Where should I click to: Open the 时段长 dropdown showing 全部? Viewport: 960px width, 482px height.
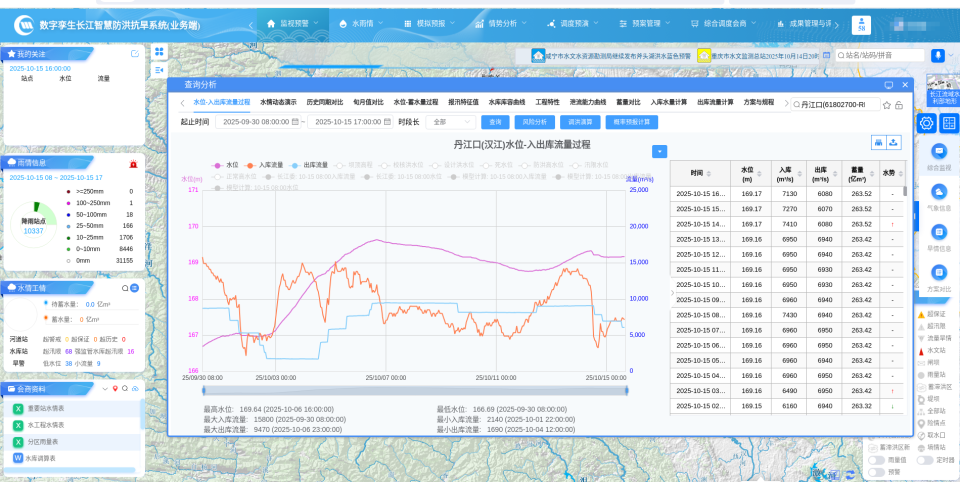point(448,122)
